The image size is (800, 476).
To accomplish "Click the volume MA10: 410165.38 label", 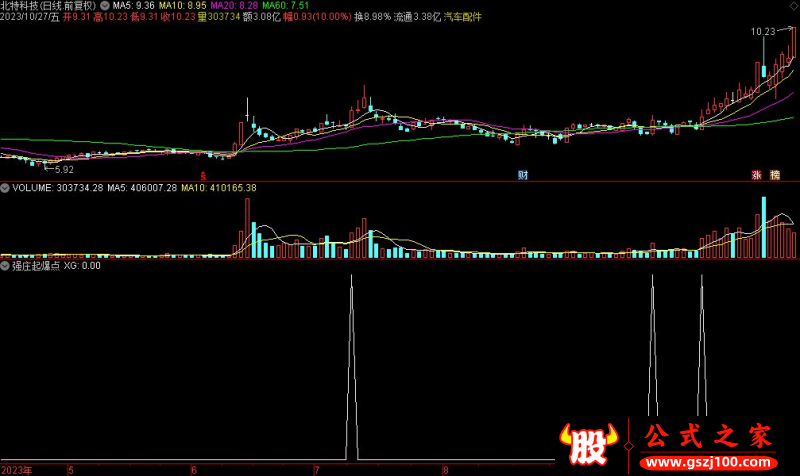I will tap(219, 188).
